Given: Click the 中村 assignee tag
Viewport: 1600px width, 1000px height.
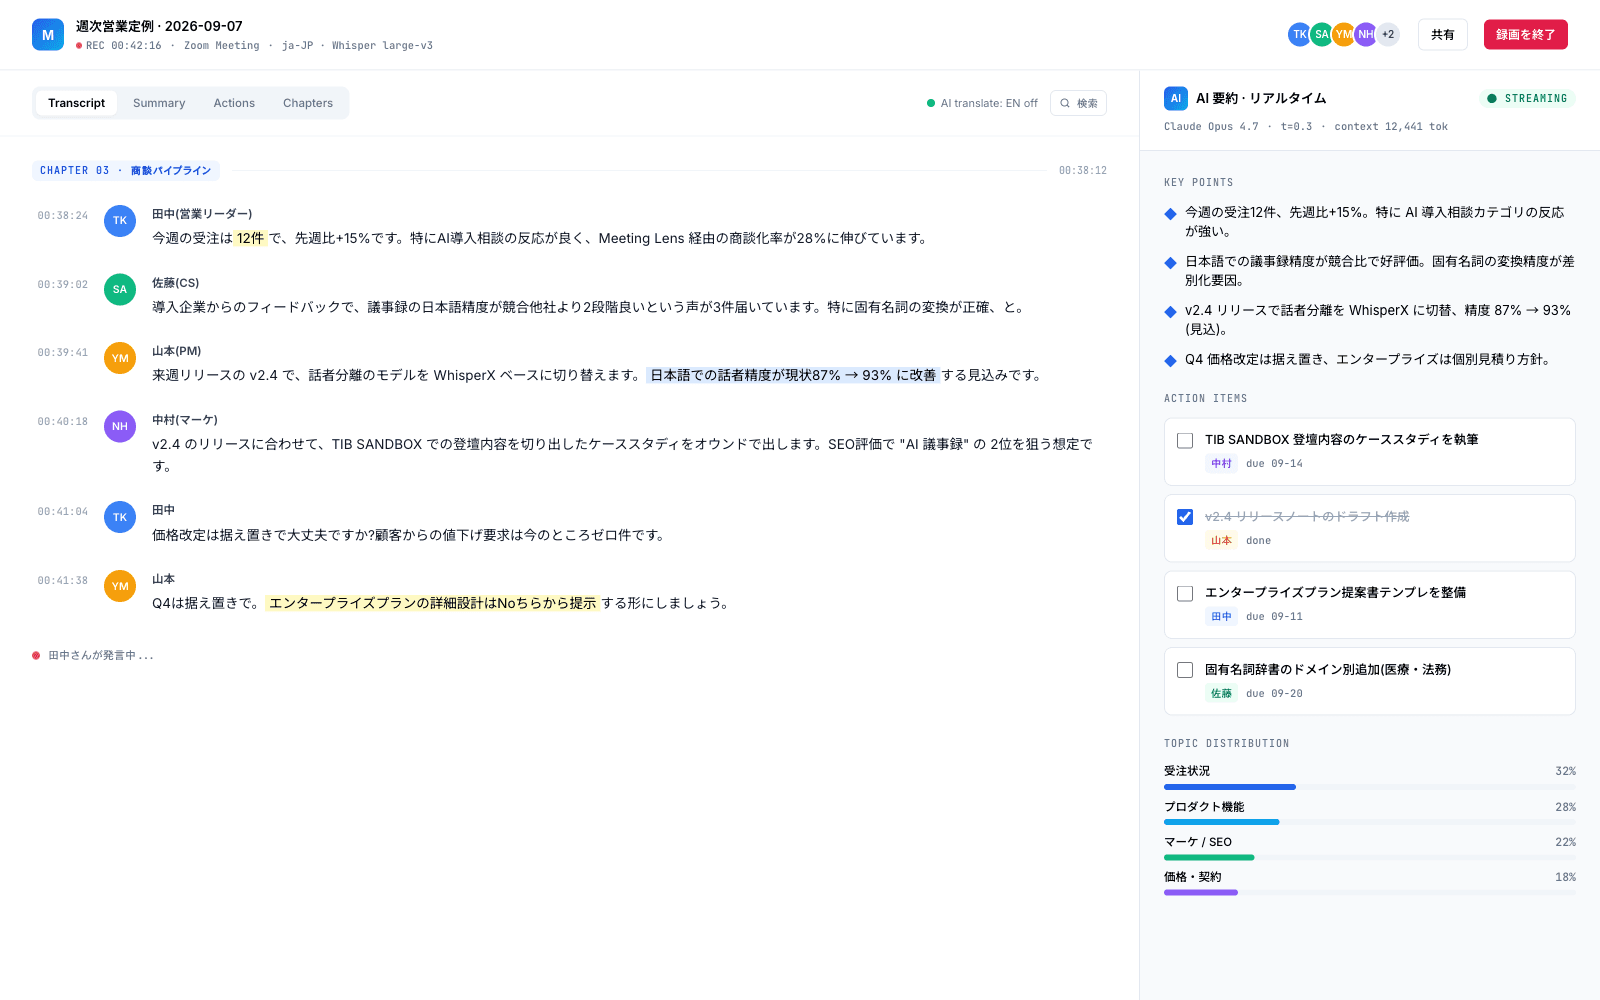Looking at the screenshot, I should point(1221,464).
